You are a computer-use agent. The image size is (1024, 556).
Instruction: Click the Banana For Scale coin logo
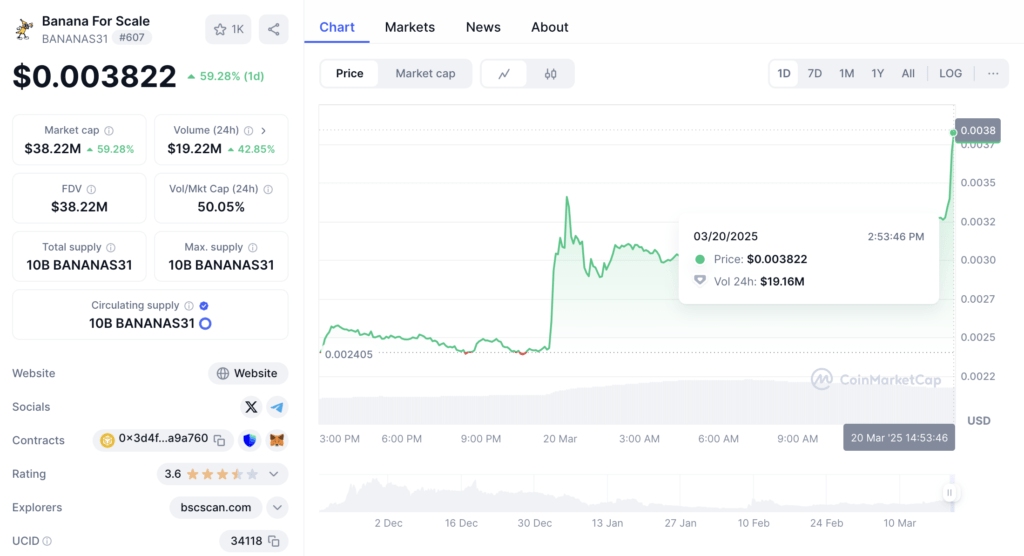[24, 29]
